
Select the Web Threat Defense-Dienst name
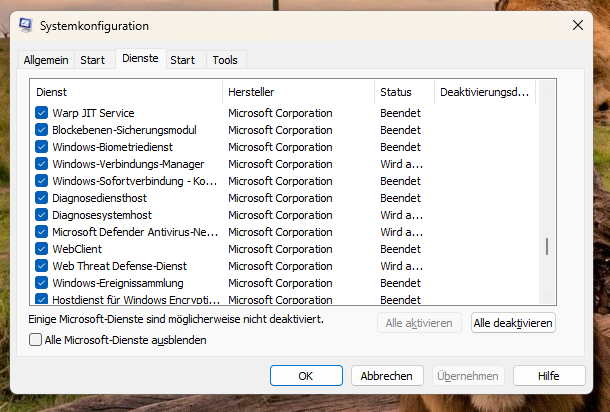(120, 266)
